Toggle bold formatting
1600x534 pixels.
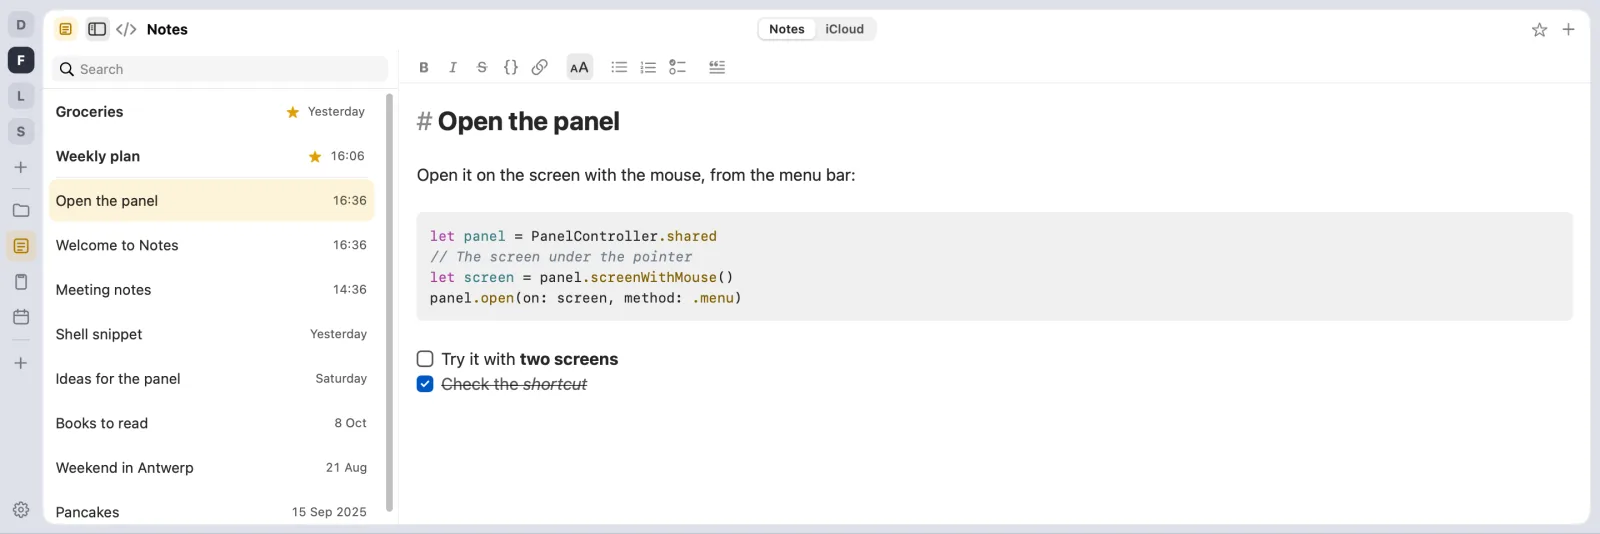point(424,67)
